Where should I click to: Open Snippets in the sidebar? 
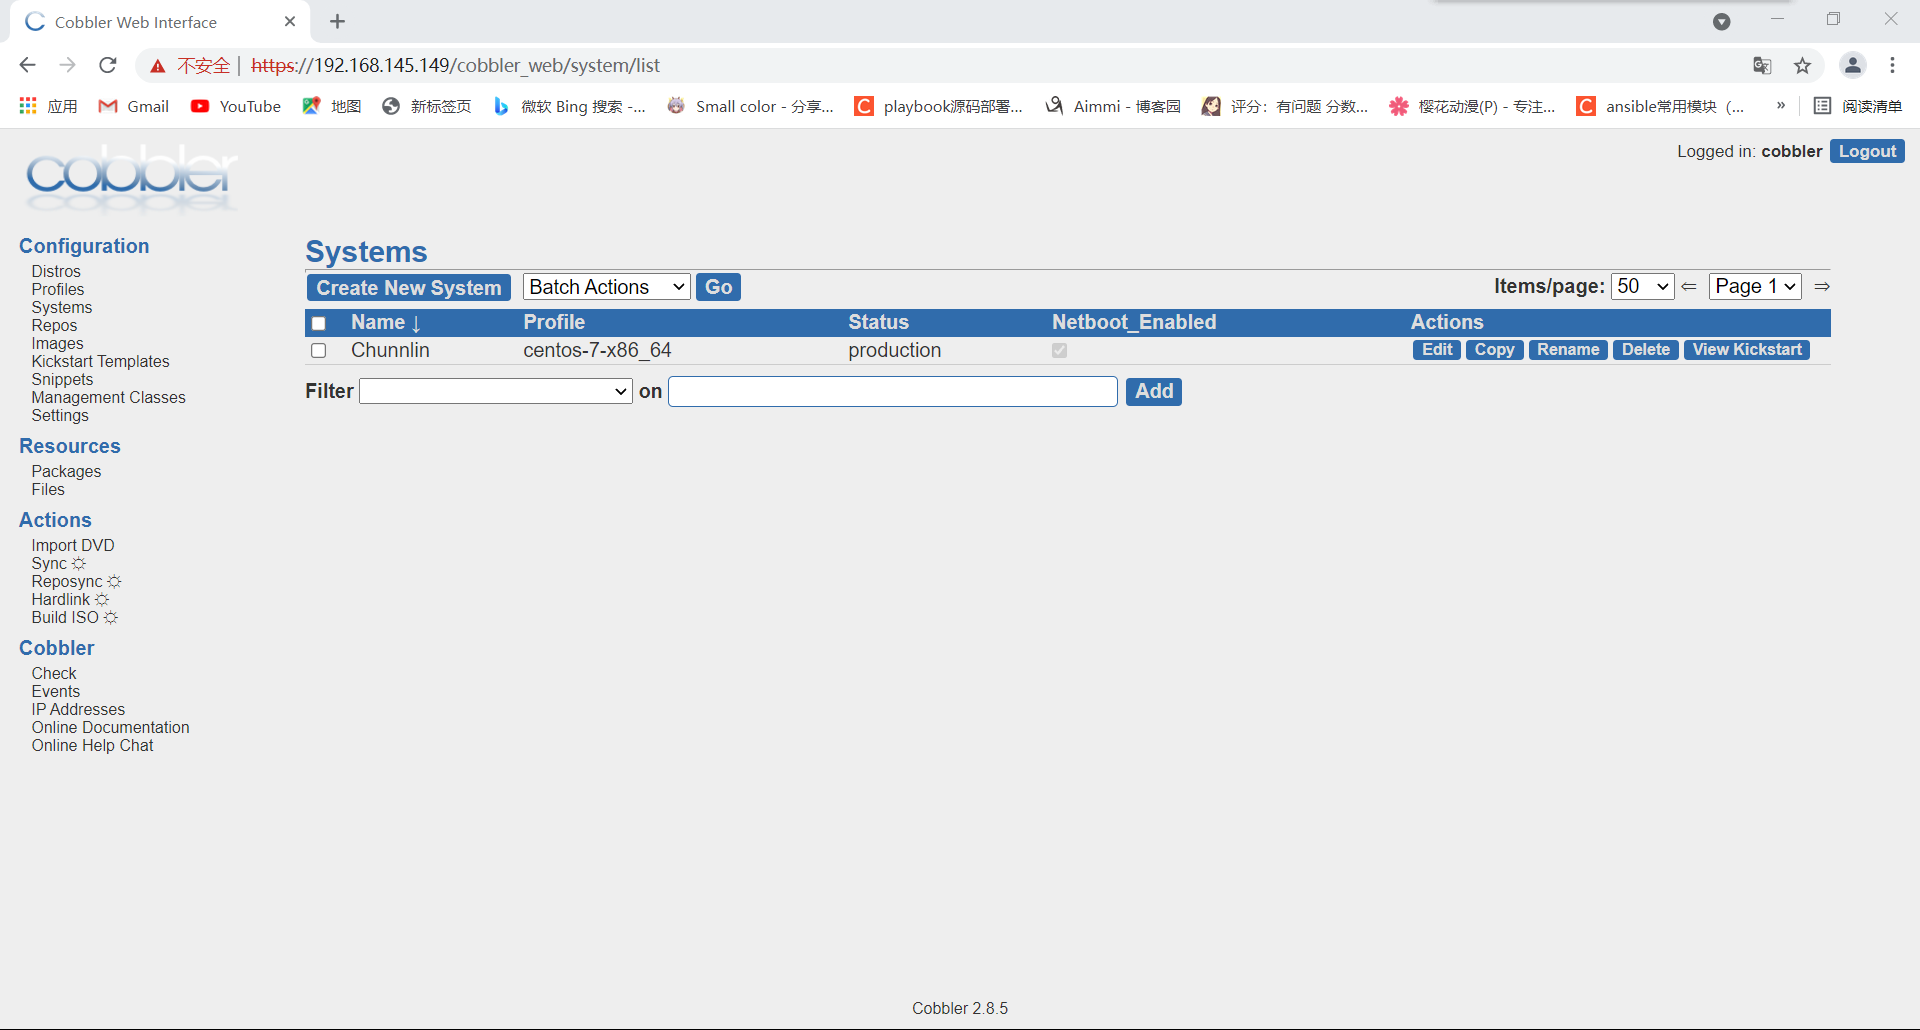click(x=62, y=379)
